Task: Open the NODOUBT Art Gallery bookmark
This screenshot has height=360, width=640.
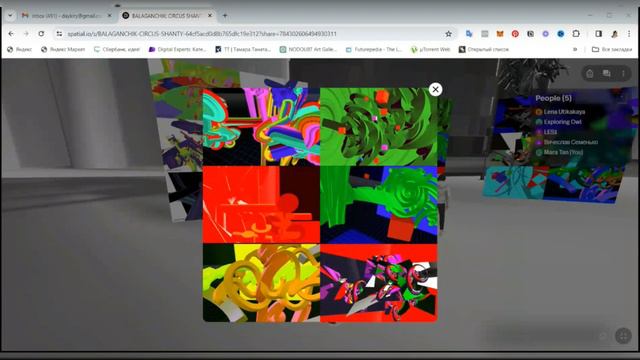Action: tap(309, 49)
